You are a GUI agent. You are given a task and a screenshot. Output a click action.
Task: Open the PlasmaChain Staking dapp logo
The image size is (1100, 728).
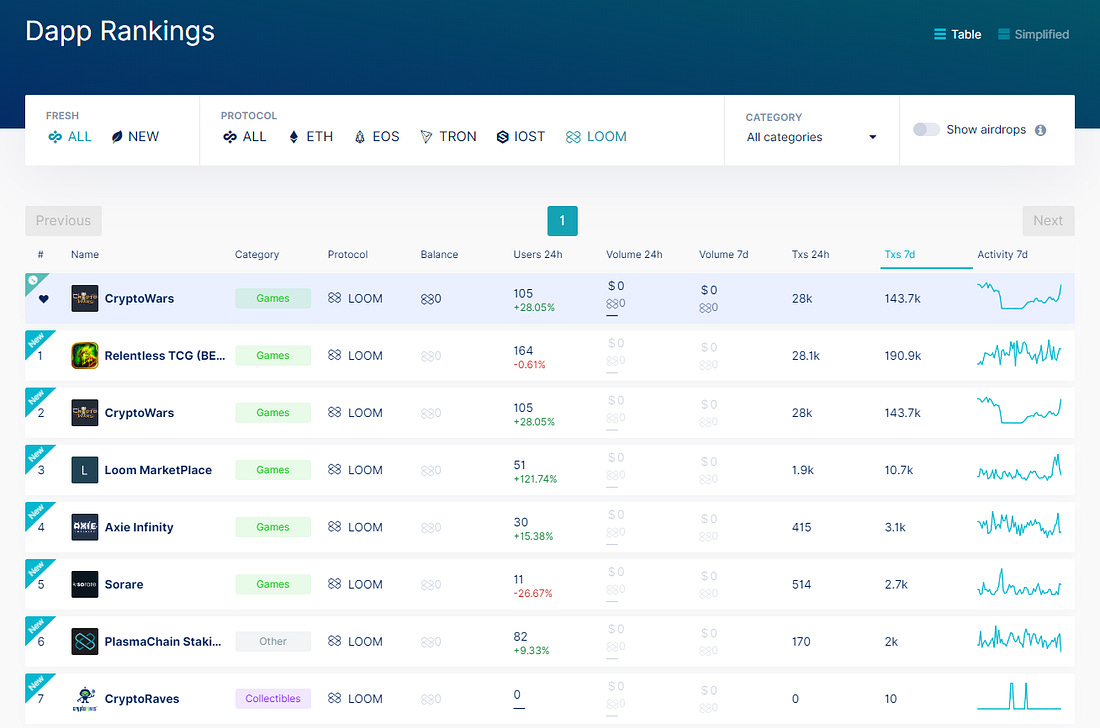click(x=85, y=642)
